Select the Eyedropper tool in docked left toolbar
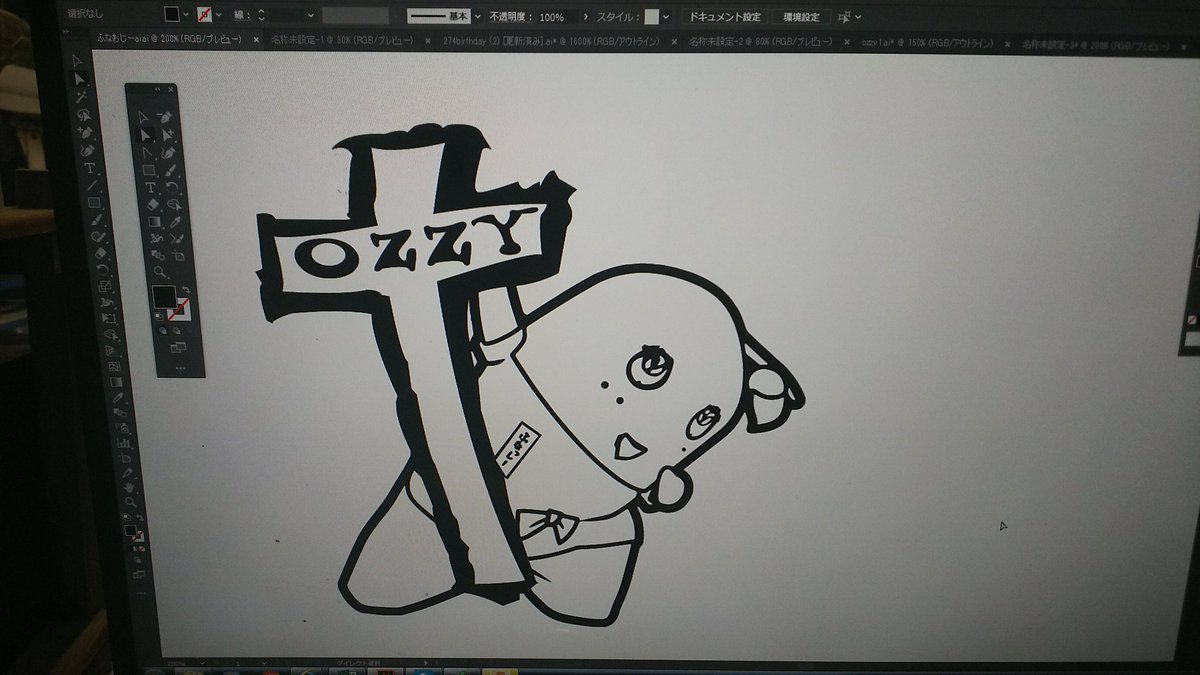The width and height of the screenshot is (1200, 675). tap(116, 398)
